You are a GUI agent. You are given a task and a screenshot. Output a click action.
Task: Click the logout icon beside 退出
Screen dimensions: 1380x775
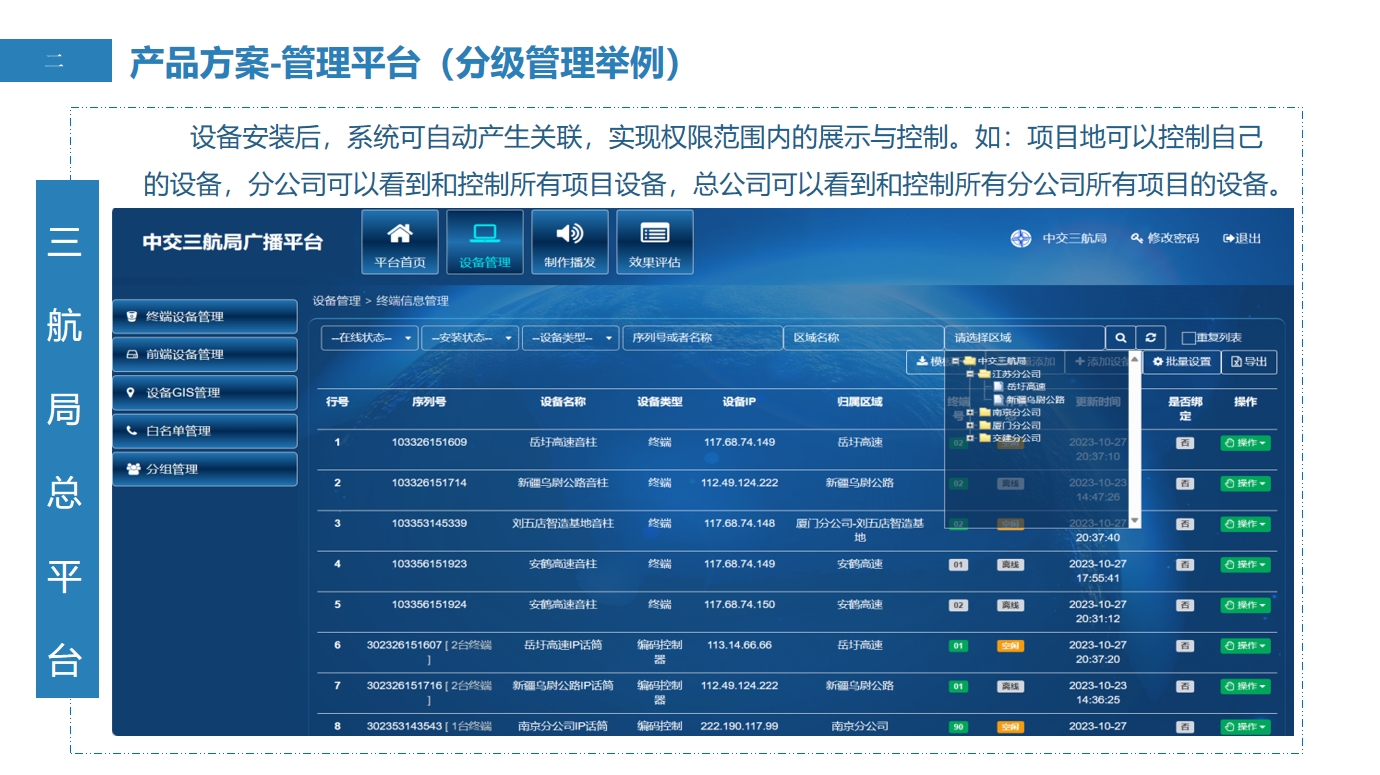coord(1229,238)
